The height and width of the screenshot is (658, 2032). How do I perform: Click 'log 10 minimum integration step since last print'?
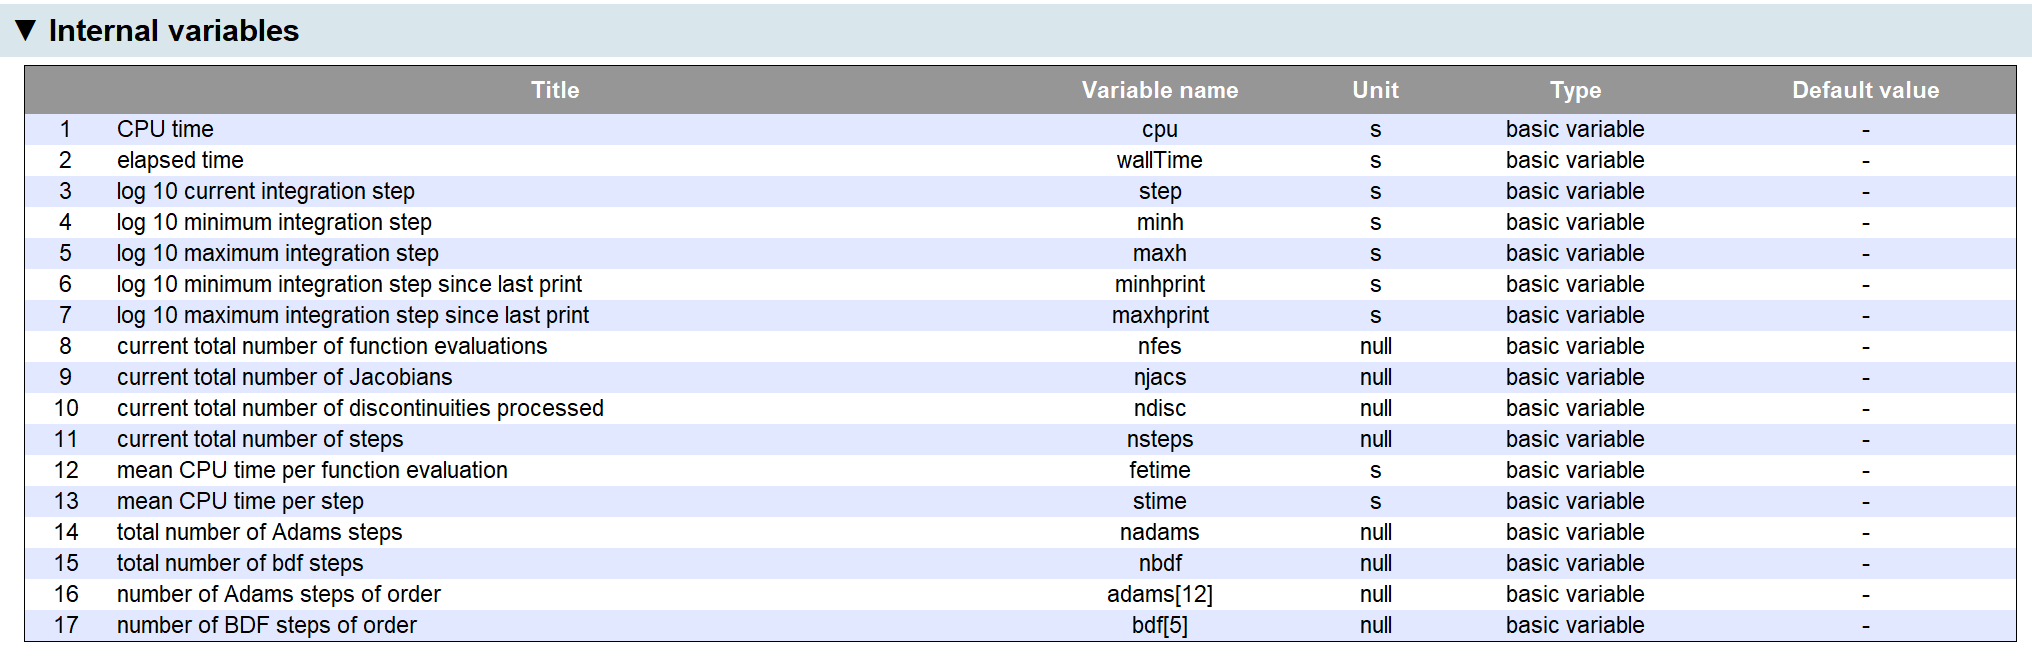pos(349,284)
